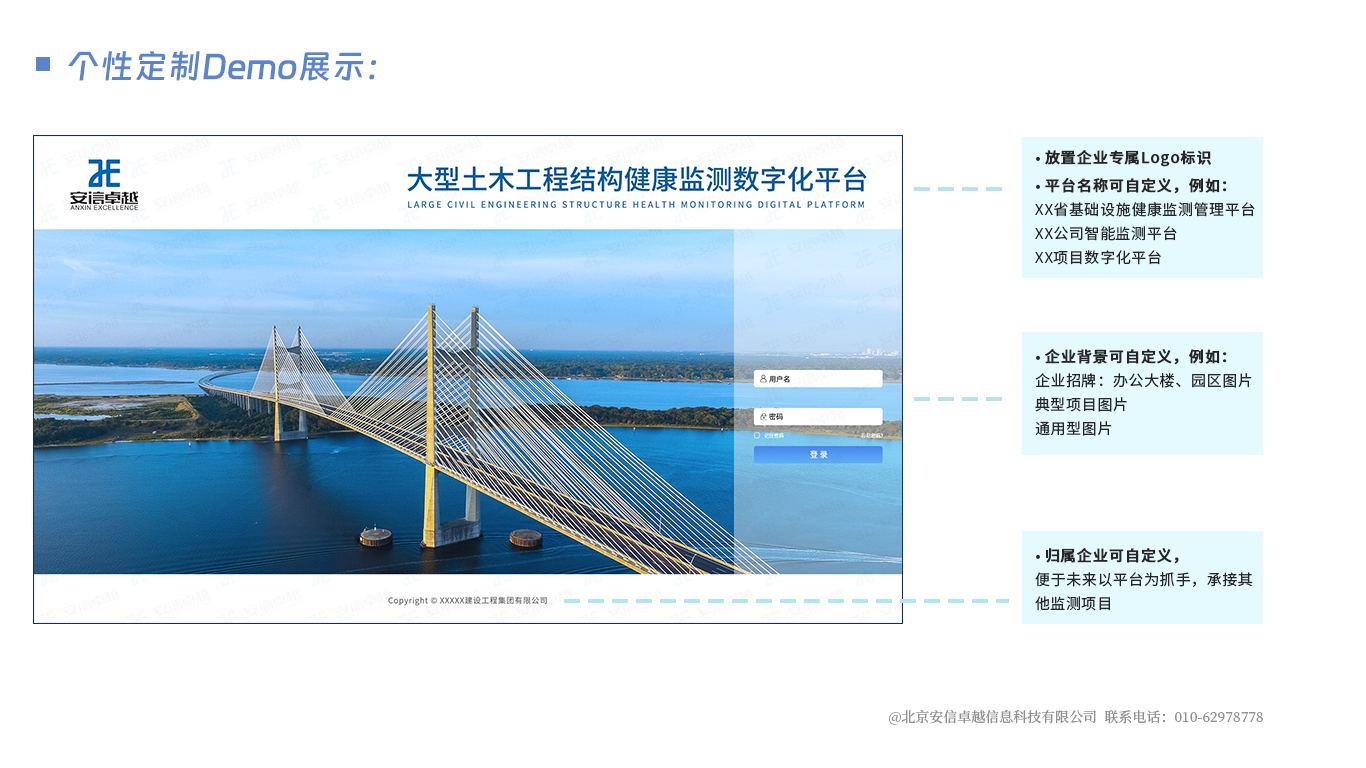1366x768 pixels.
Task: Select the 个性定制Demo展示 heading
Action: tap(220, 66)
